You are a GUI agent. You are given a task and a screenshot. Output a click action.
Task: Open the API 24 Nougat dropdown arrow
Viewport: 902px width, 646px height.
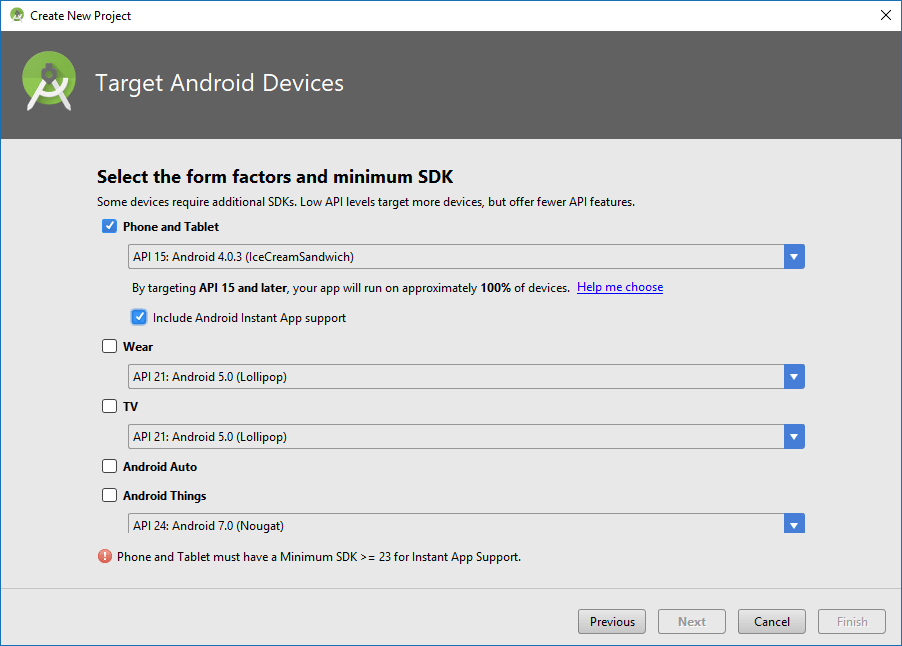pyautogui.click(x=794, y=524)
